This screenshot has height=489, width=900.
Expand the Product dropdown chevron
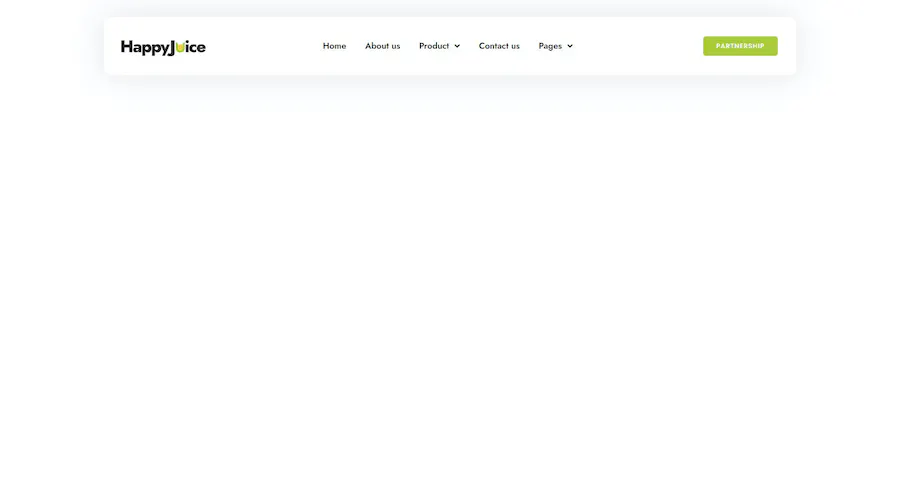click(x=457, y=46)
